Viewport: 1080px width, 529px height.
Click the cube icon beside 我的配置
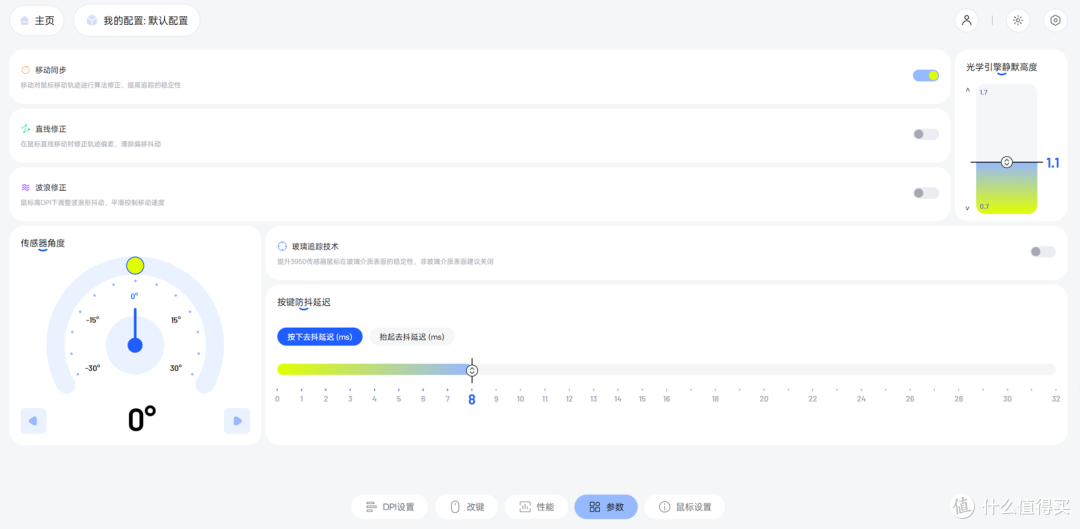[92, 21]
